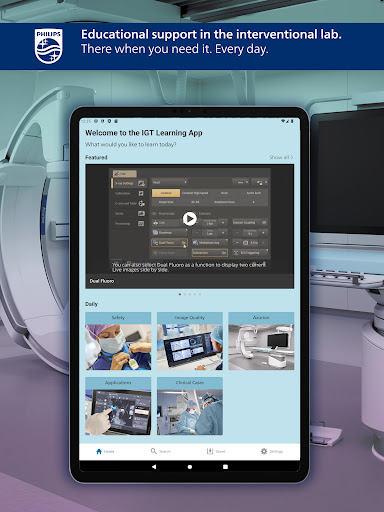This screenshot has height=512, width=384.
Task: Open Search via the magnifier icon
Action: click(154, 451)
